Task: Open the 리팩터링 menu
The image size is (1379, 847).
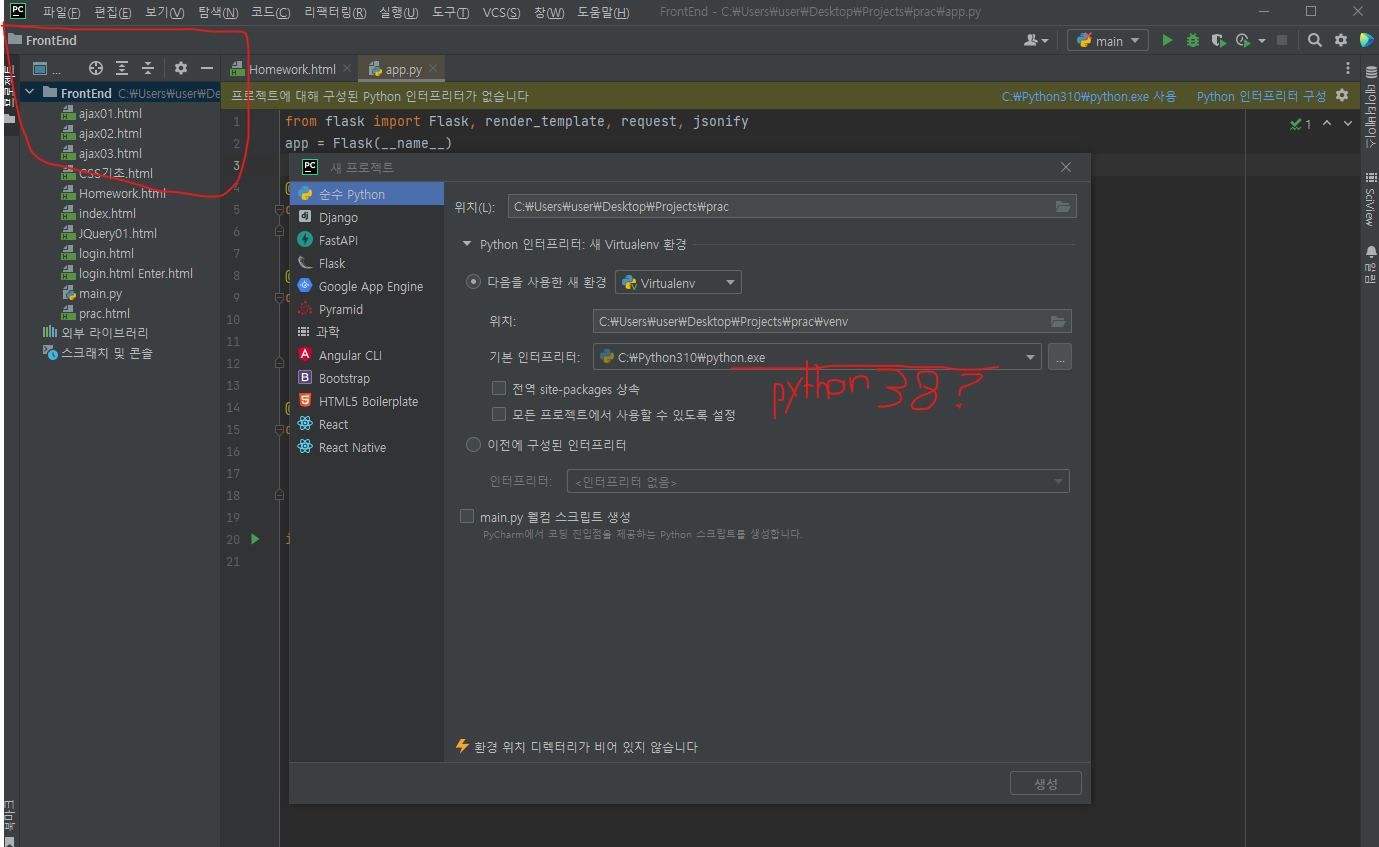Action: [335, 13]
